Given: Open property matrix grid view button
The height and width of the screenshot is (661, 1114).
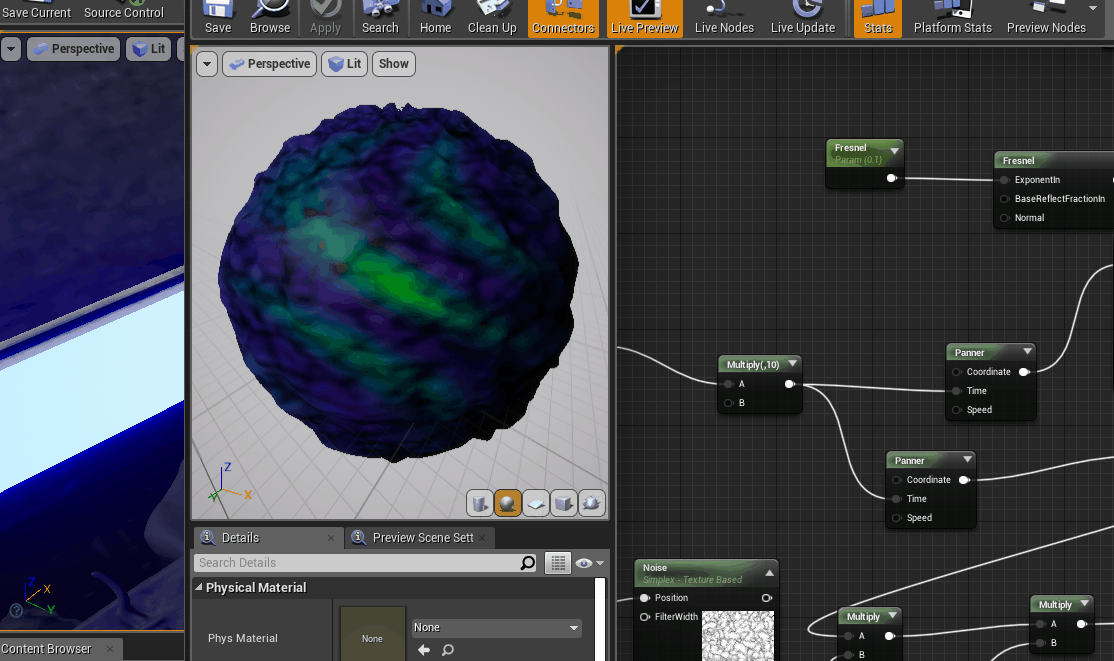Looking at the screenshot, I should click(558, 563).
